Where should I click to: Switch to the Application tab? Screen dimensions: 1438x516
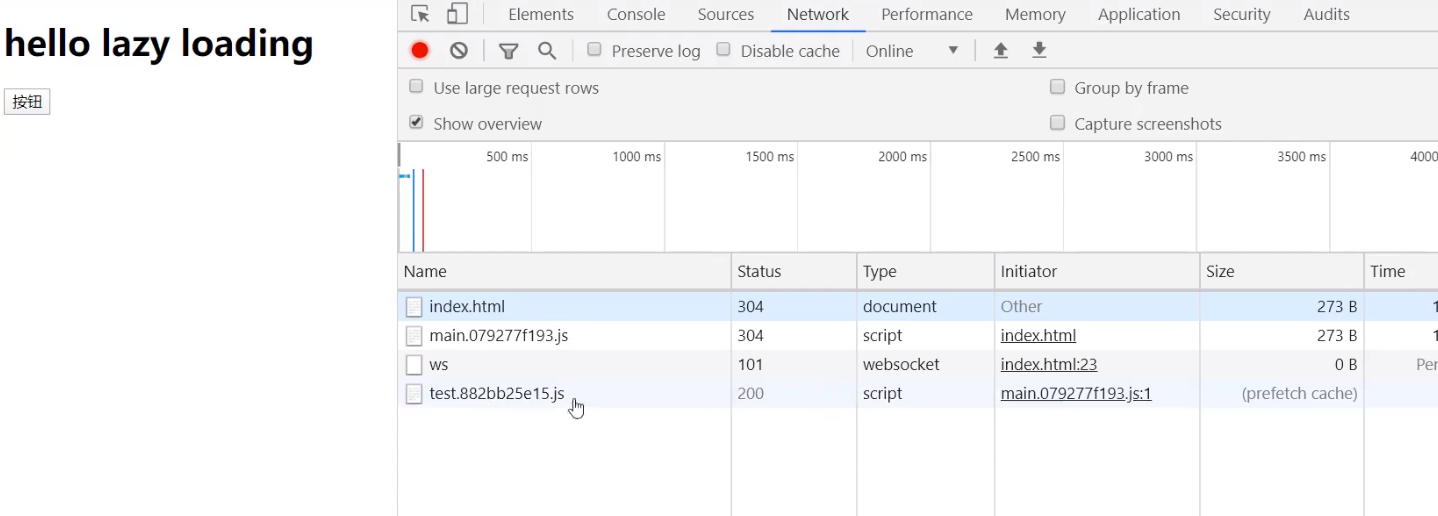pos(1139,14)
